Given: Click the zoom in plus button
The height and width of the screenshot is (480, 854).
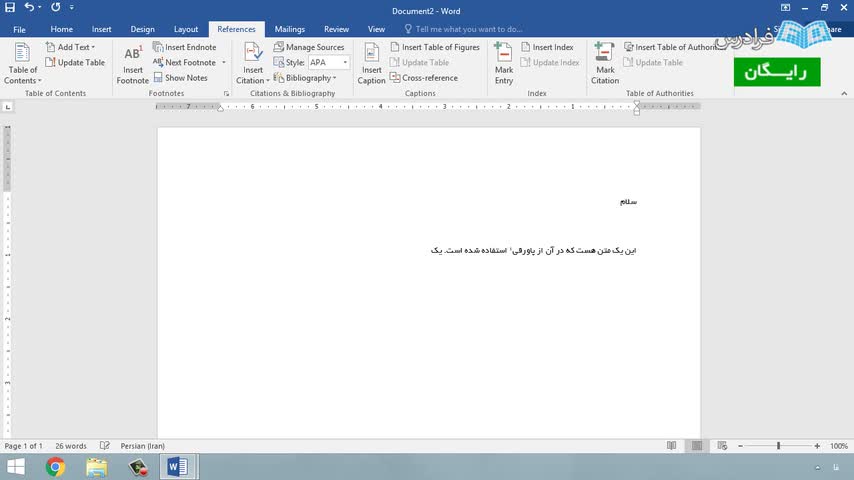Looking at the screenshot, I should tap(817, 446).
